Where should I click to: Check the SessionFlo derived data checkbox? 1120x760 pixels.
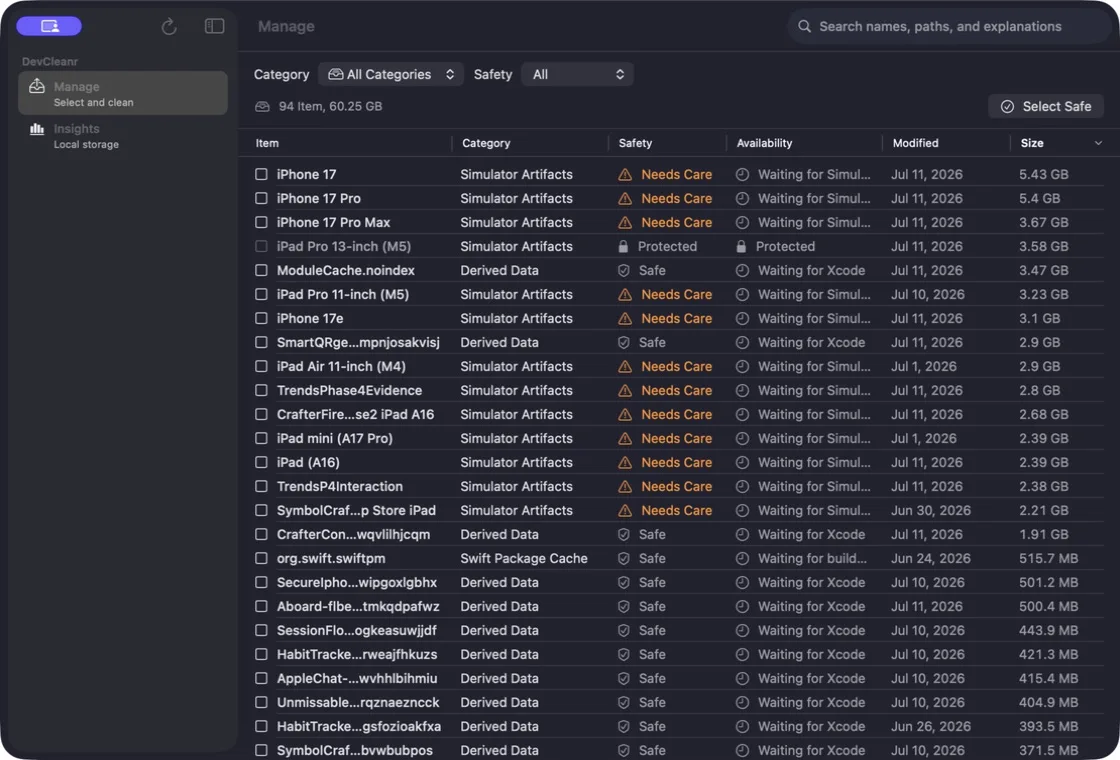261,631
